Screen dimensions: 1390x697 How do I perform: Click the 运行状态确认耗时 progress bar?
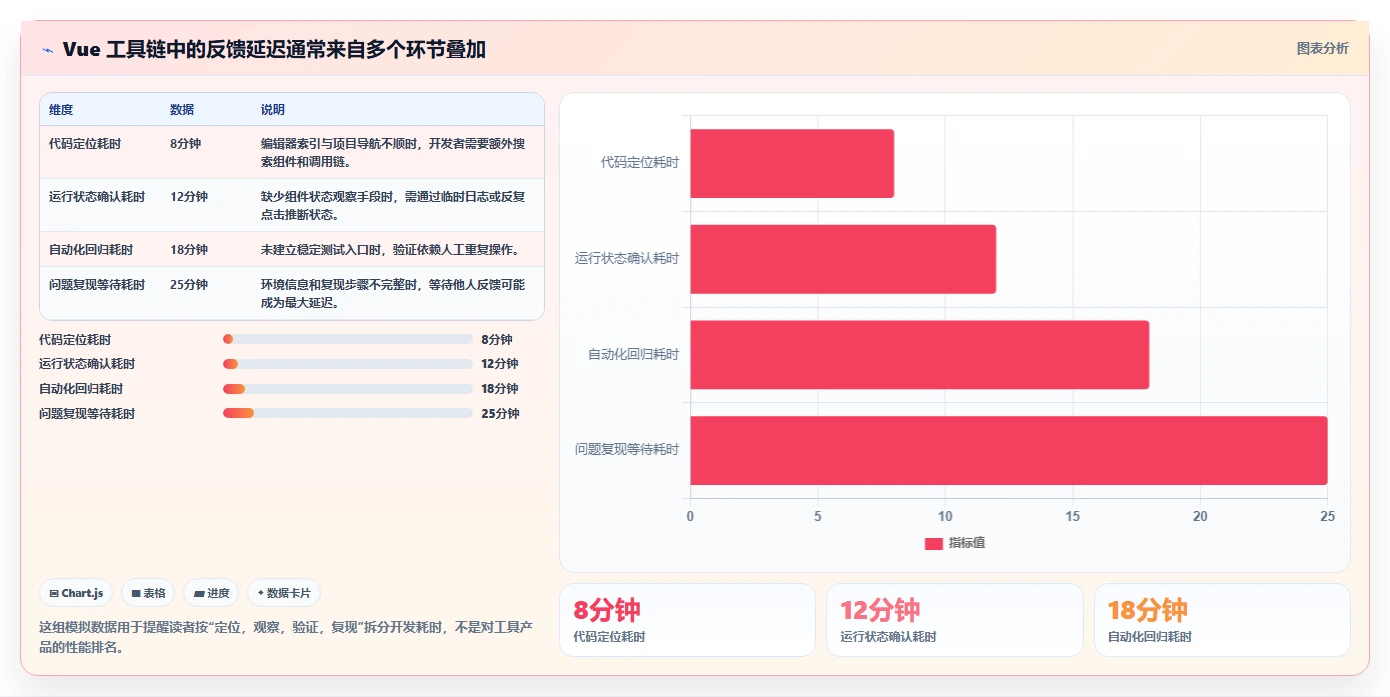point(348,364)
